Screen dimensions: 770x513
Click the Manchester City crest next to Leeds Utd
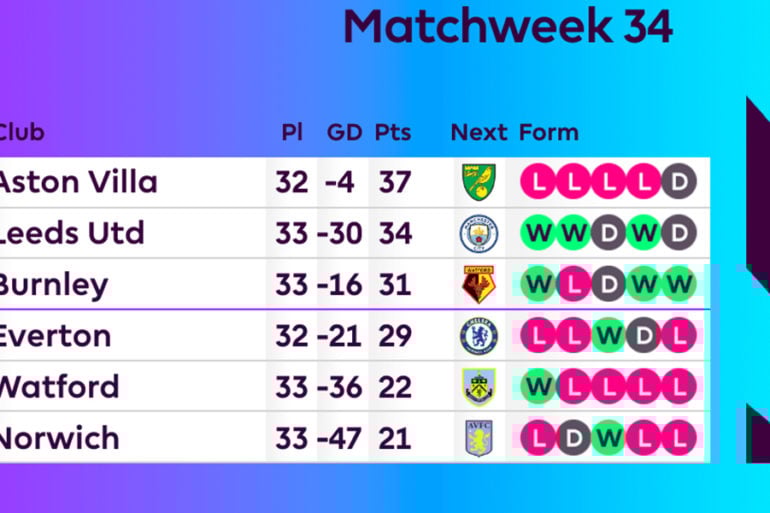(479, 233)
